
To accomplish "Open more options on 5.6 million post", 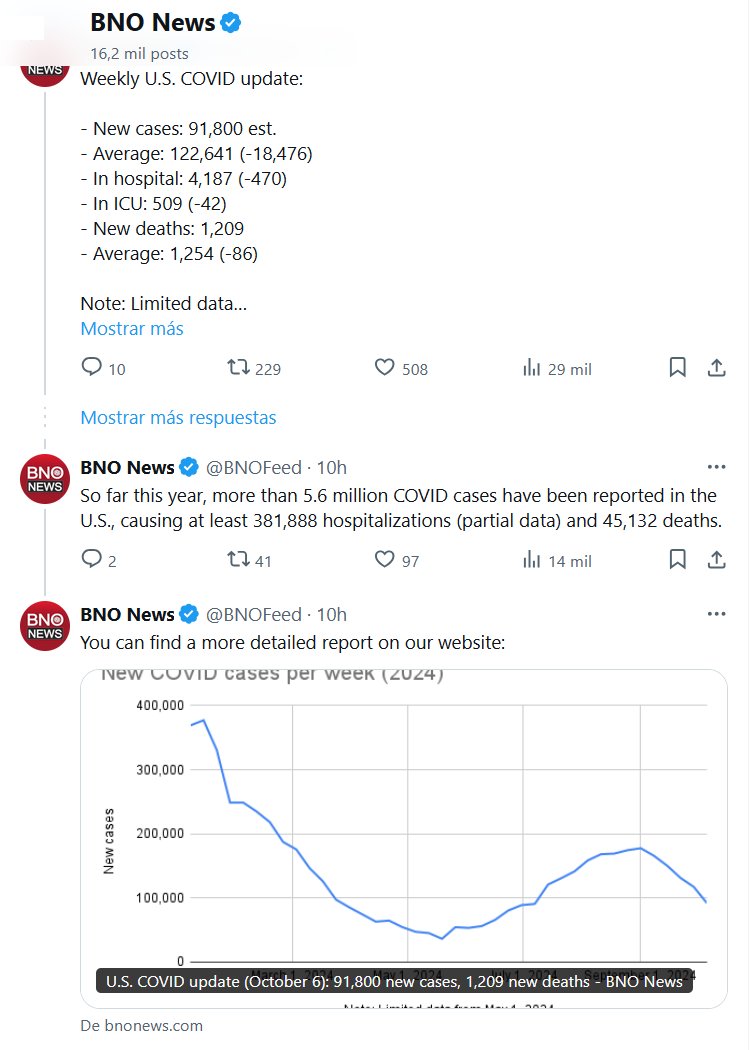I will [716, 467].
